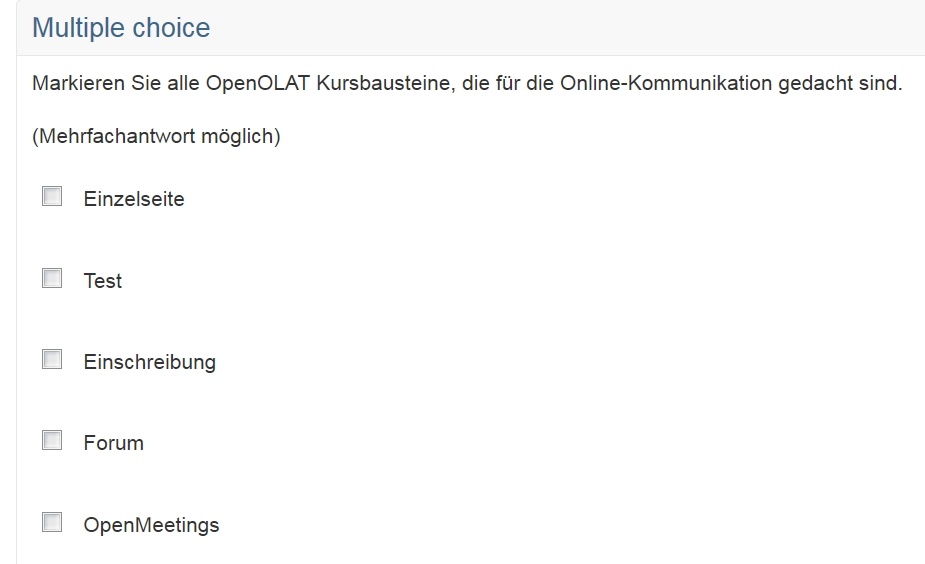Screen dimensions: 925x564
Task: Mark the OpenMeetings checkbox
Action: 52,523
